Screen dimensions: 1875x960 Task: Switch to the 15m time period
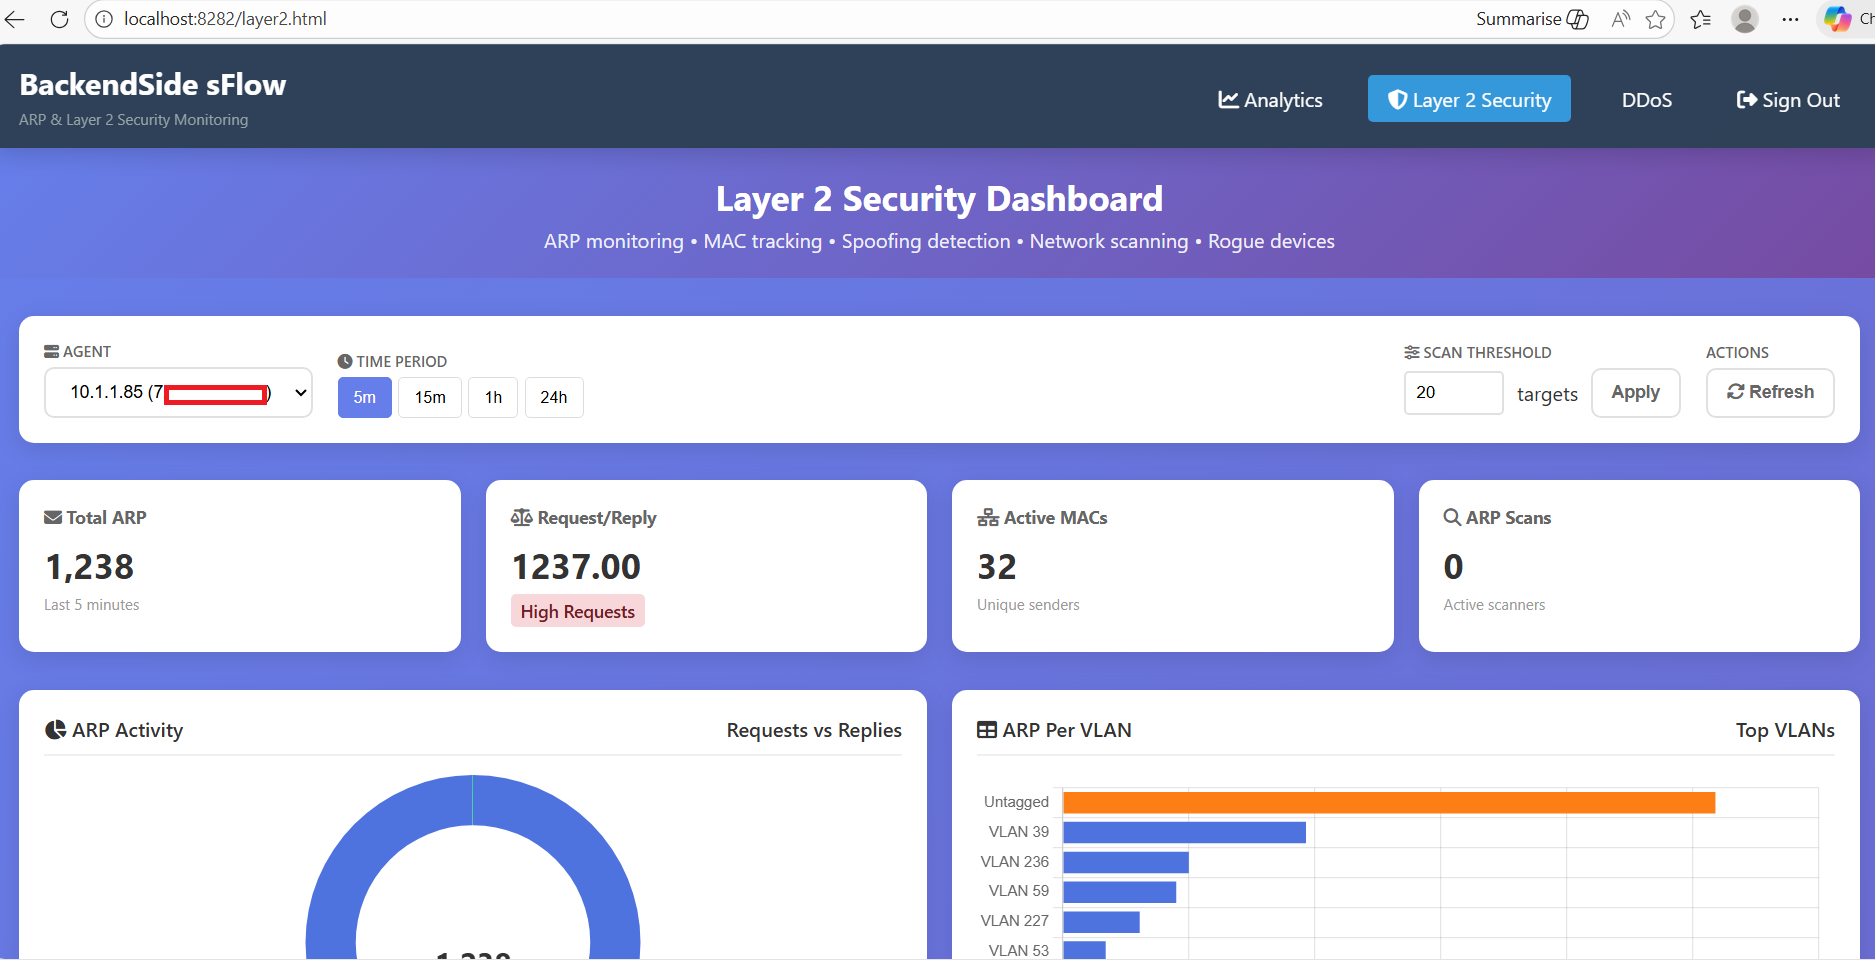429,397
